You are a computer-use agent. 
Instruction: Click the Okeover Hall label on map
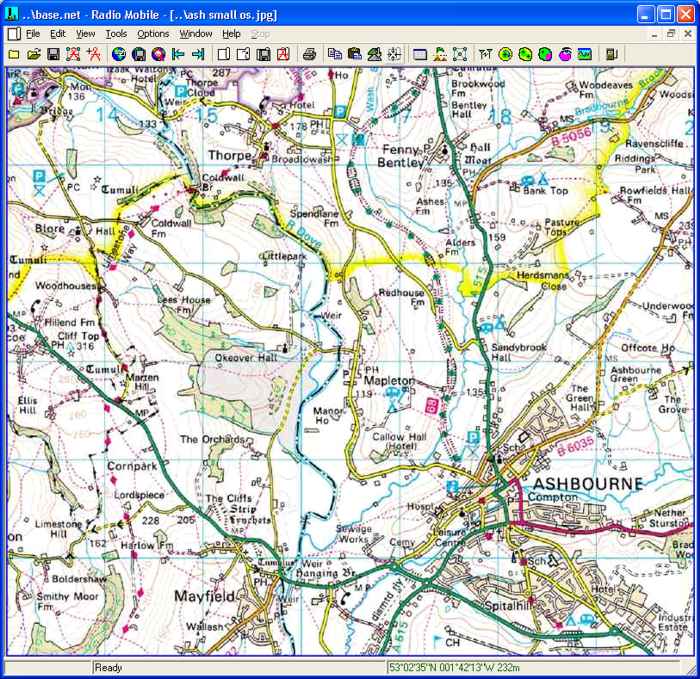(x=246, y=358)
